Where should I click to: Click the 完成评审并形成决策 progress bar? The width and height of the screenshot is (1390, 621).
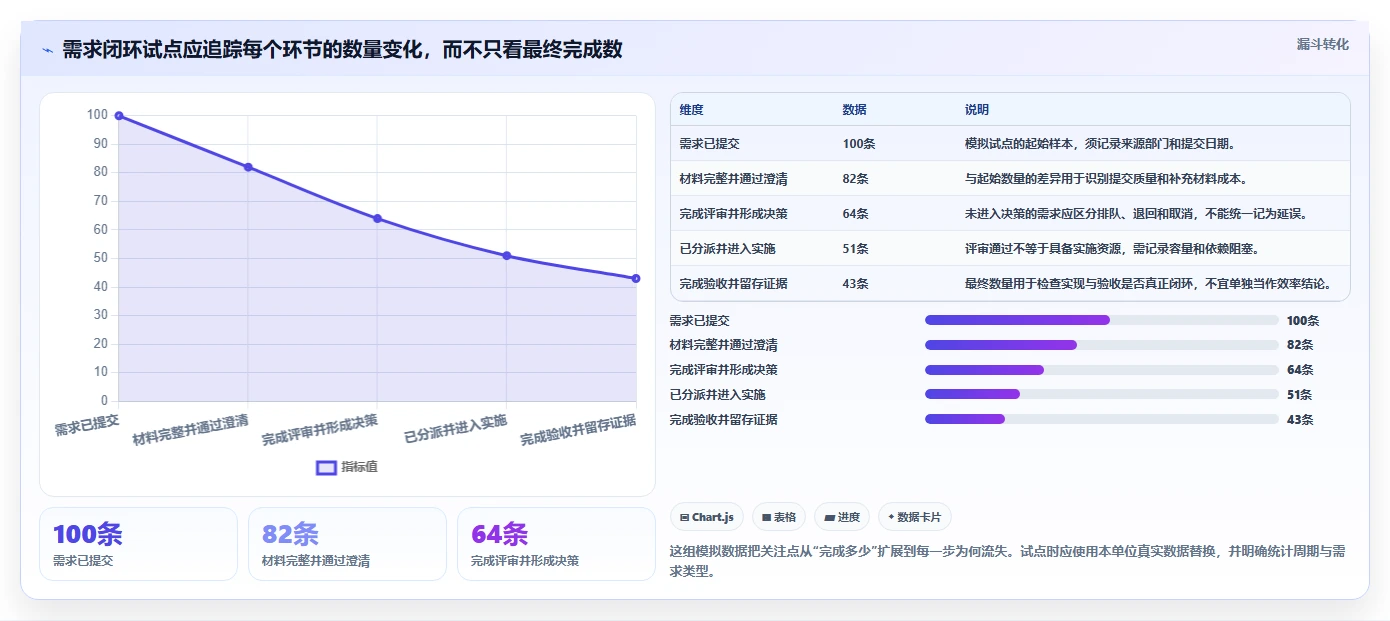(1102, 370)
